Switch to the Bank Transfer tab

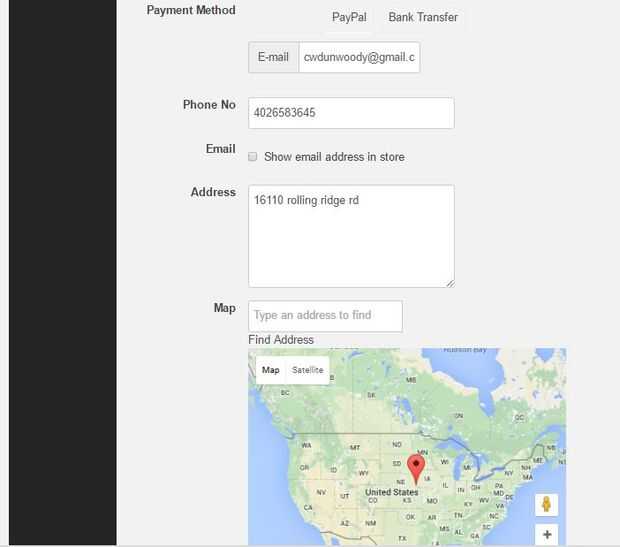coord(423,17)
